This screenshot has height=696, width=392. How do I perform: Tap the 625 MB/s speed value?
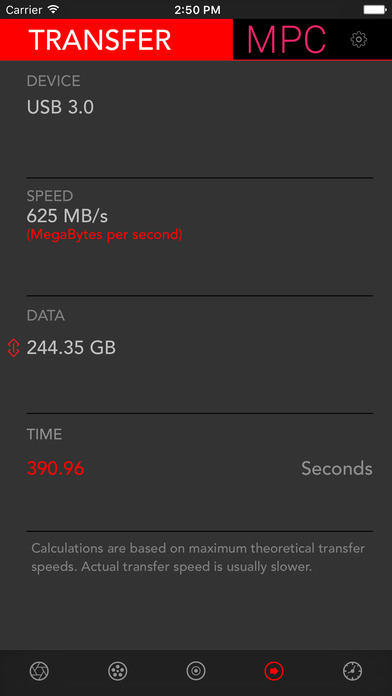67,216
